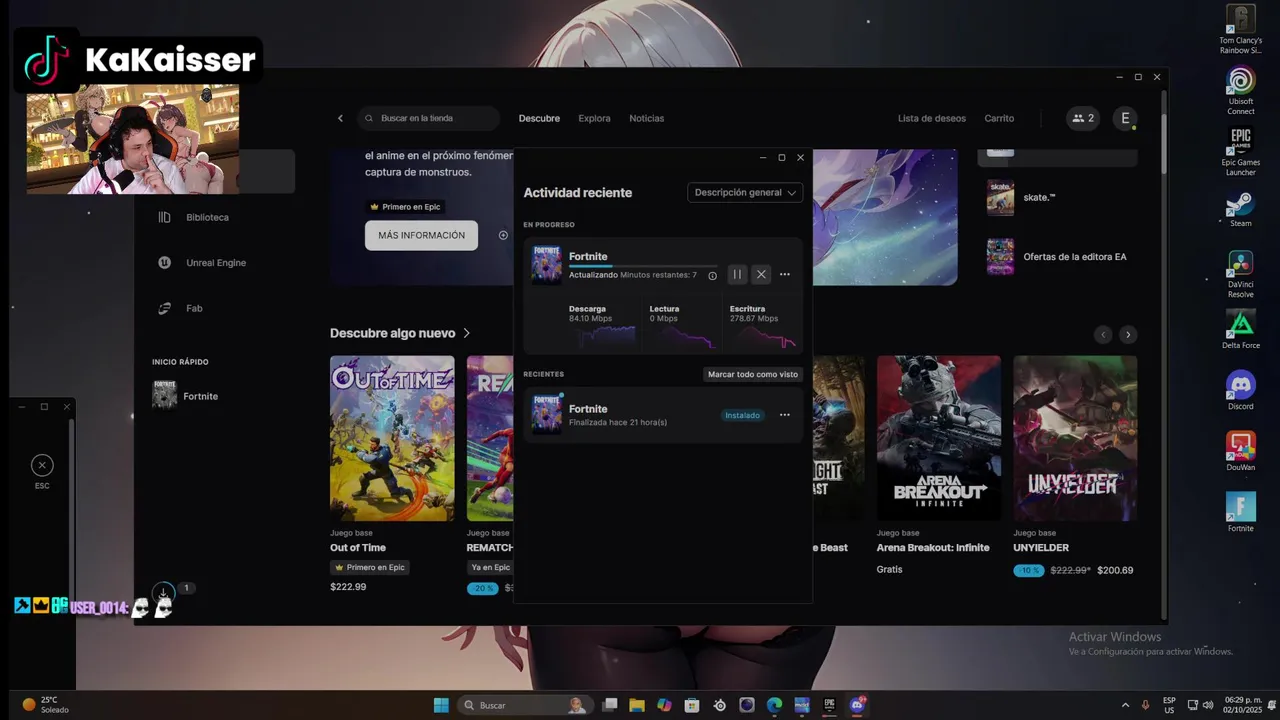The height and width of the screenshot is (720, 1280).
Task: Open File Explorer from taskbar
Action: (x=637, y=705)
